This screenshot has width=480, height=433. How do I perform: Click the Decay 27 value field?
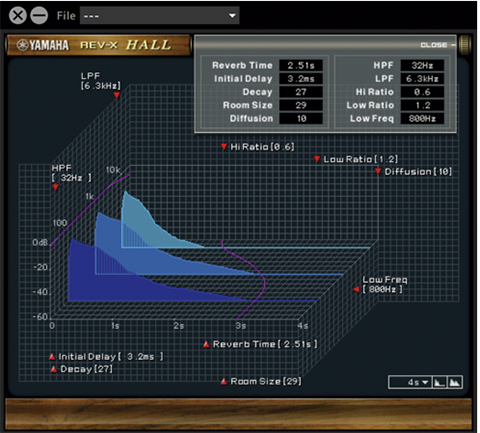[301, 92]
